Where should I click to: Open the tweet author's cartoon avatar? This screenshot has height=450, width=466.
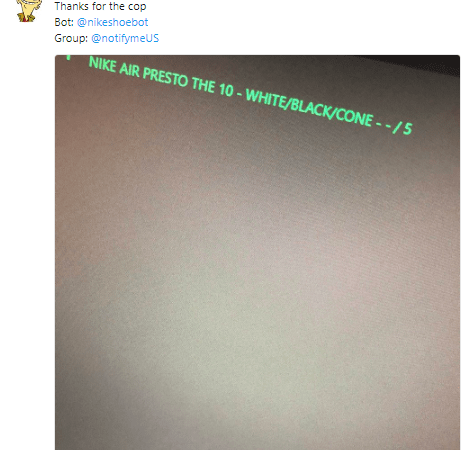coord(29,10)
